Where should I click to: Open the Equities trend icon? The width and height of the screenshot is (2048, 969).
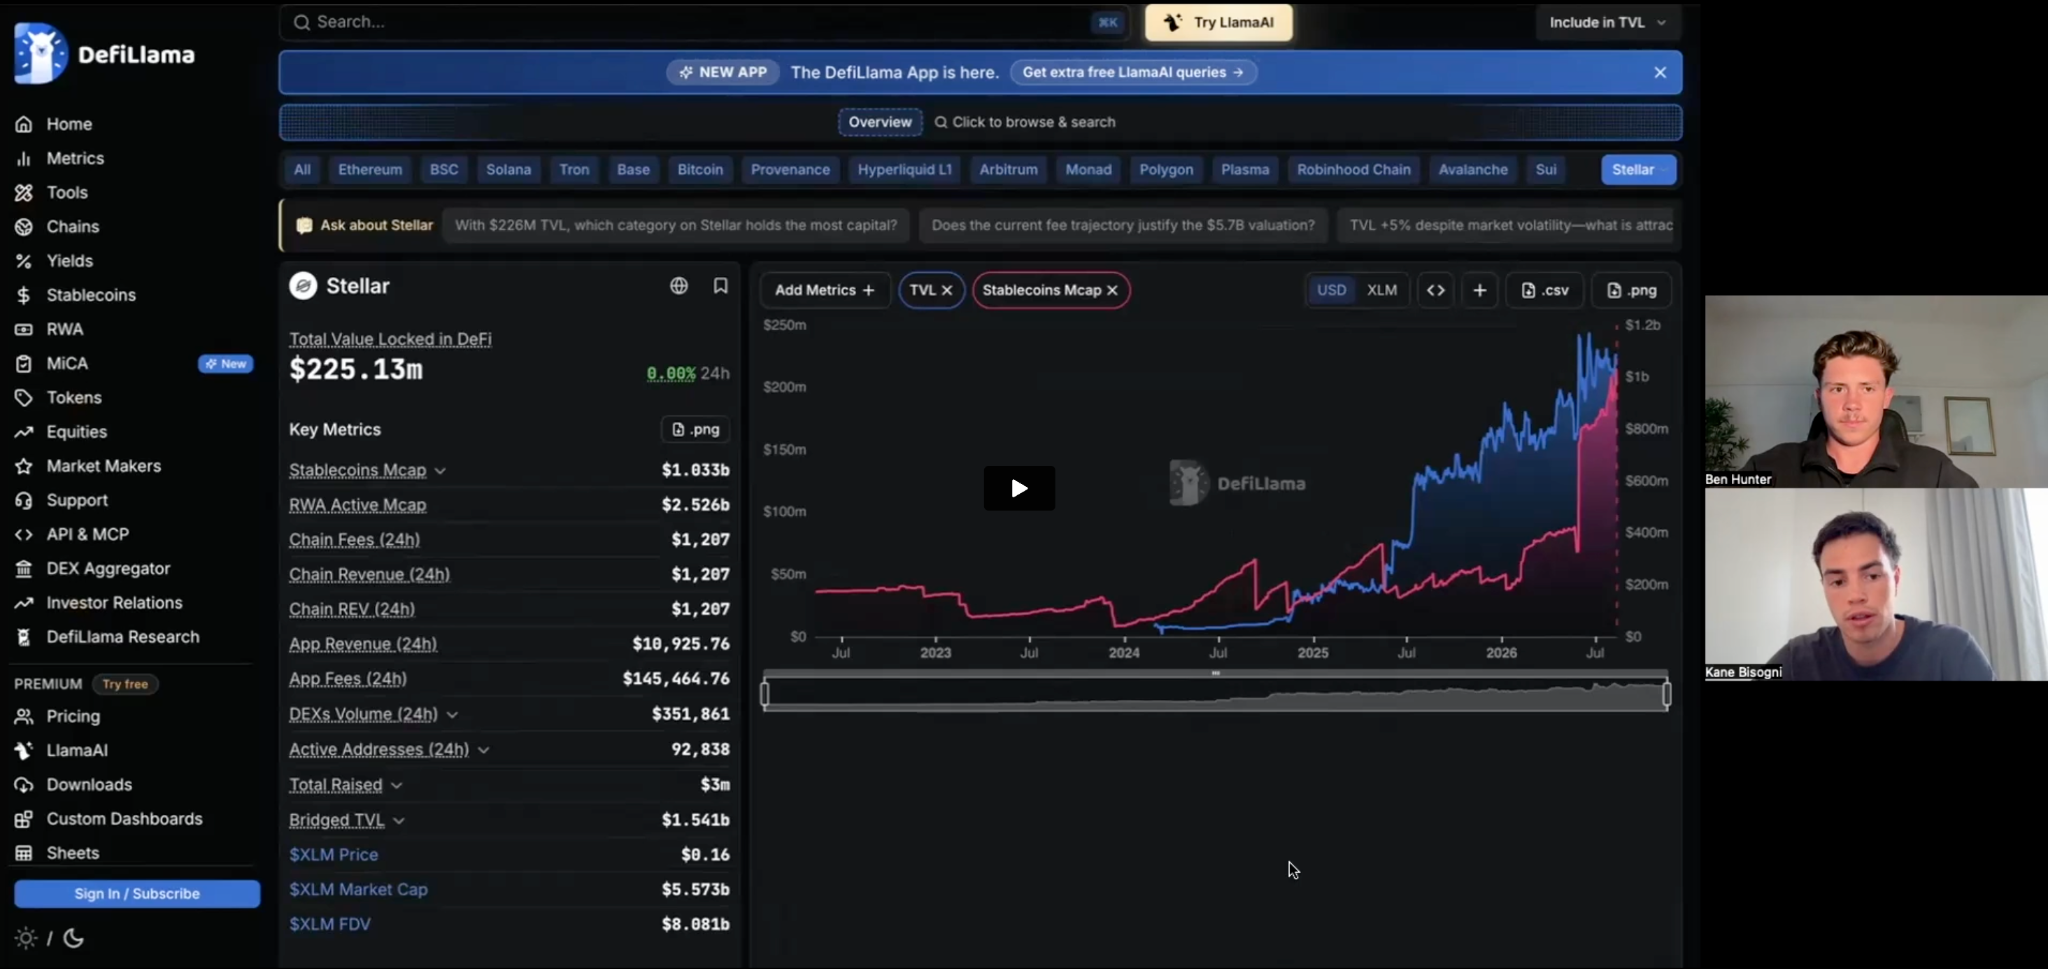point(24,432)
